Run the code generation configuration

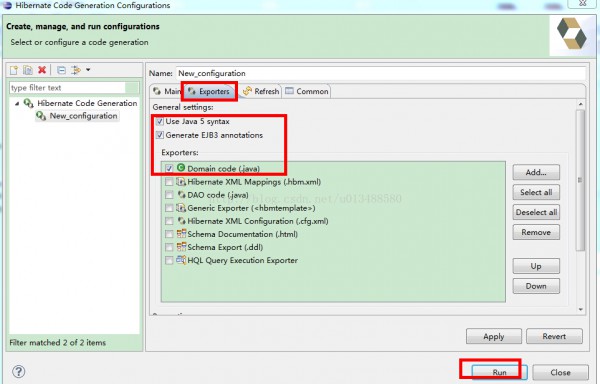499,372
